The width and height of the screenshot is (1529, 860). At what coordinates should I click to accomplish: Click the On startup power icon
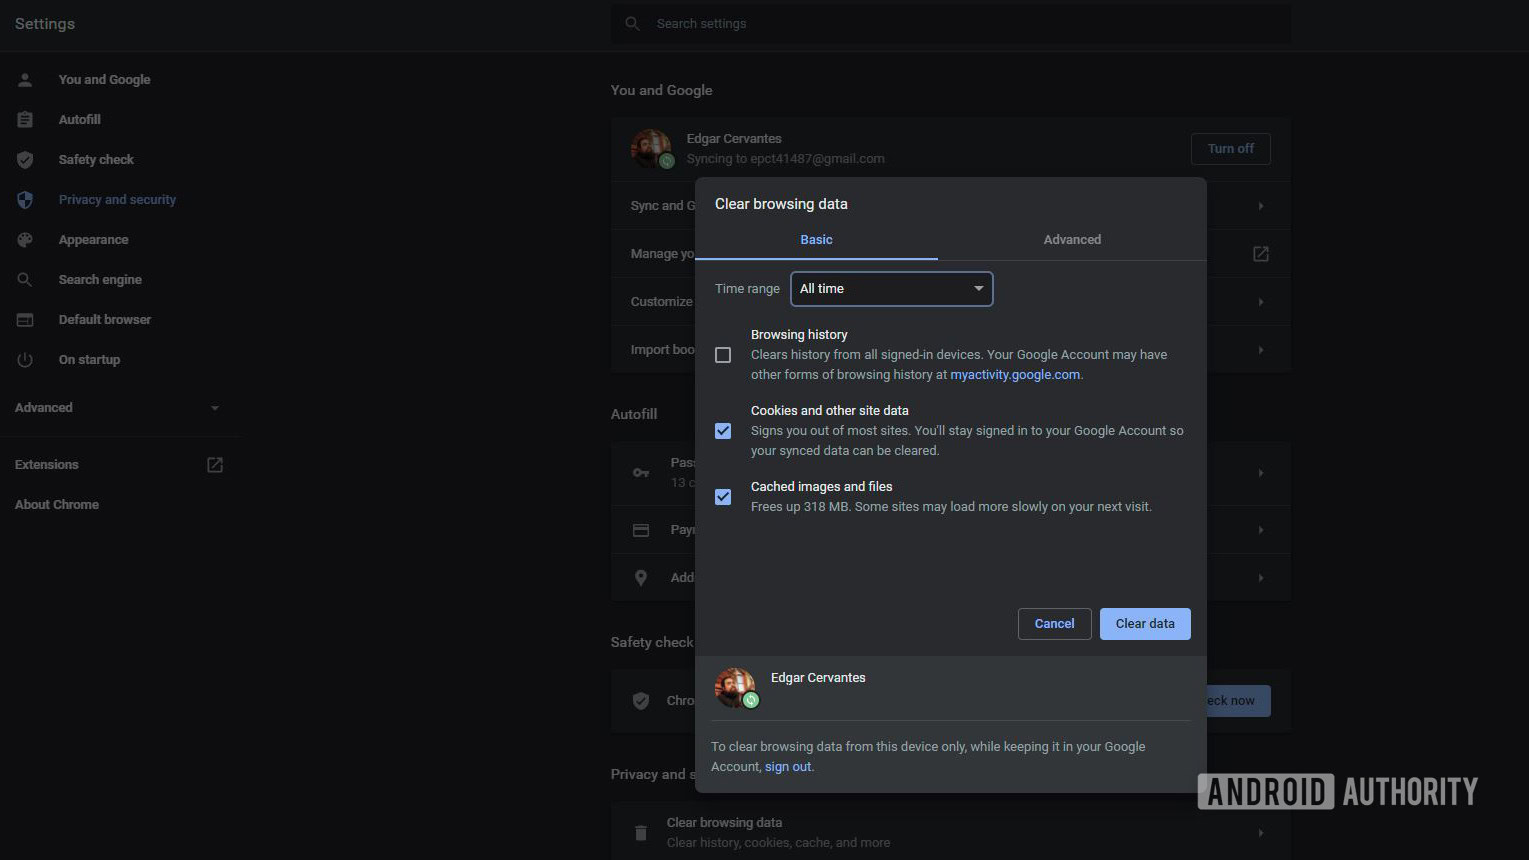point(25,360)
